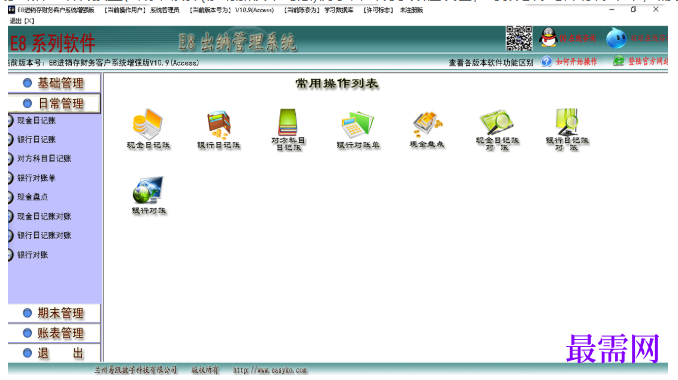Click the blue Wangwang chat icon
Image resolution: width=678 pixels, height=380 pixels.
pyautogui.click(x=616, y=38)
